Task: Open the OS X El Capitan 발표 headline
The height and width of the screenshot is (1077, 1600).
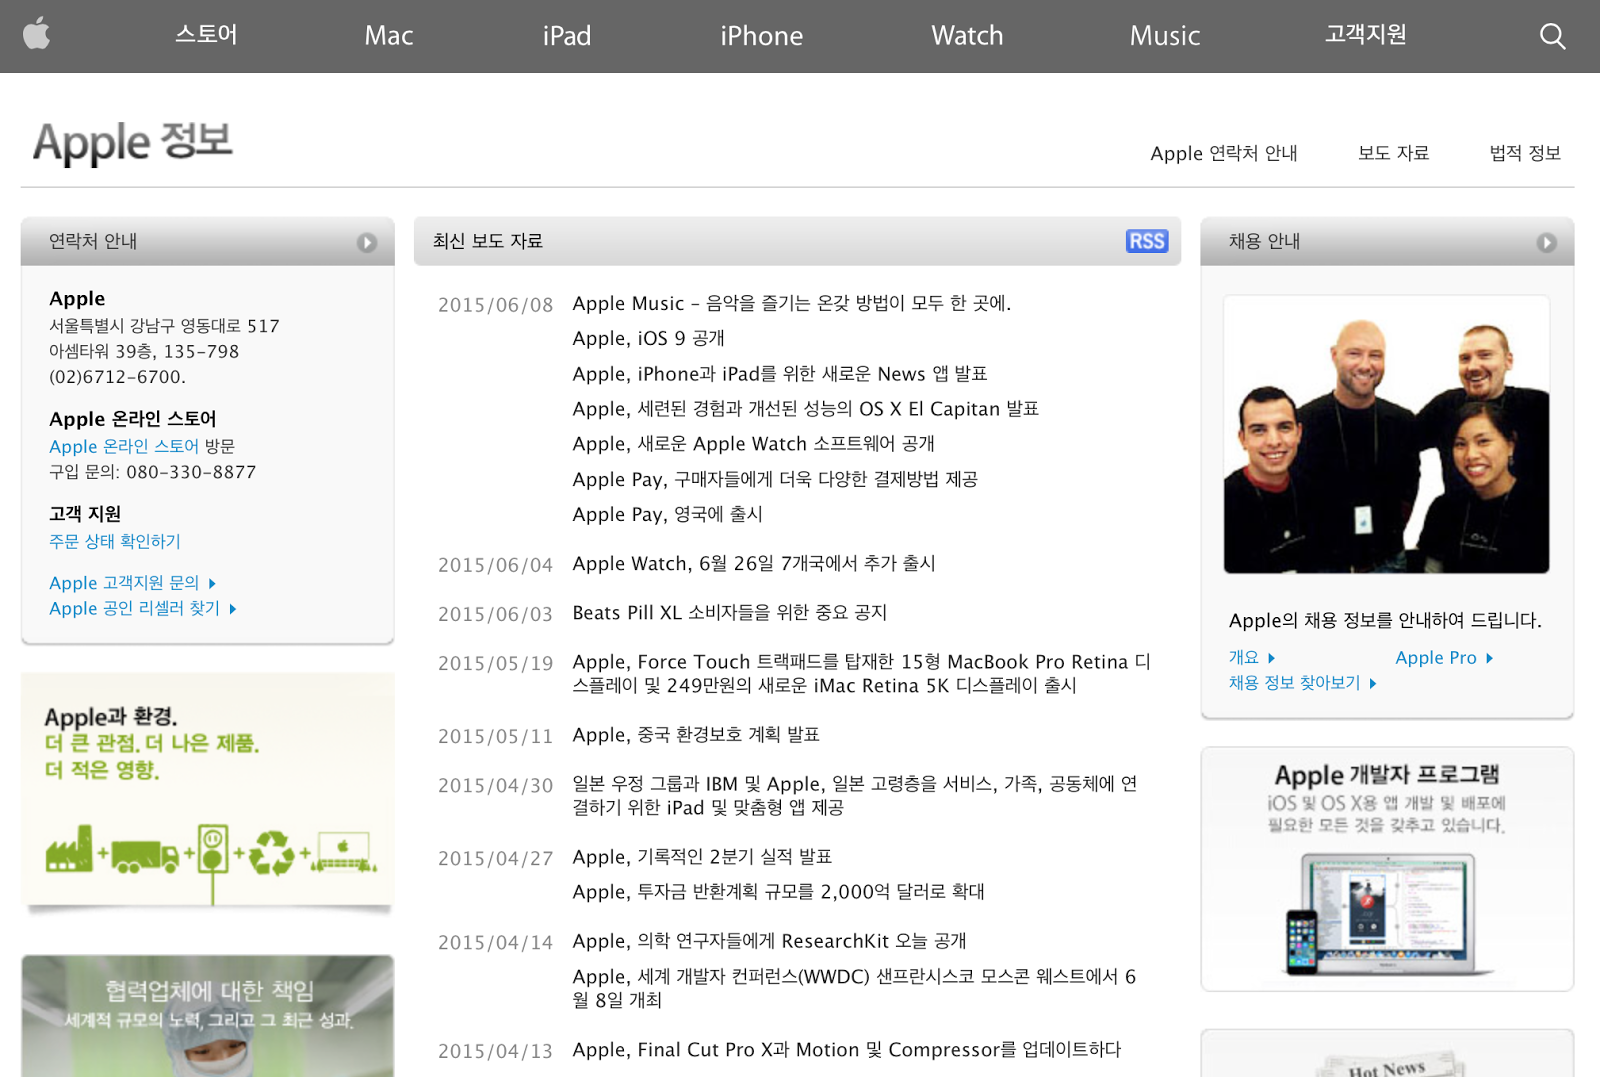Action: (x=805, y=408)
